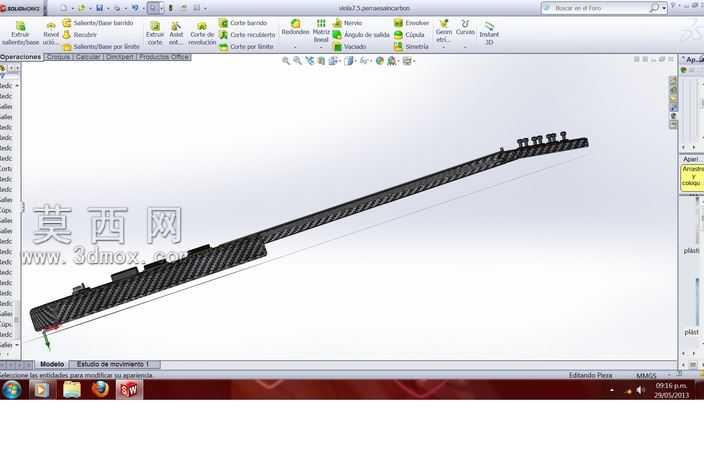This screenshot has width=704, height=469.
Task: Click the Curvas tool
Action: coord(465,28)
